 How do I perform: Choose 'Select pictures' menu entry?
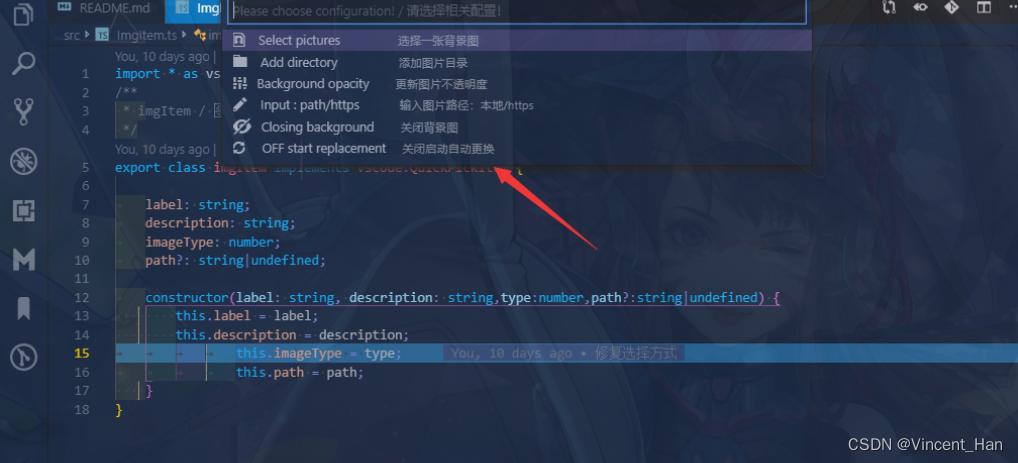[517, 40]
